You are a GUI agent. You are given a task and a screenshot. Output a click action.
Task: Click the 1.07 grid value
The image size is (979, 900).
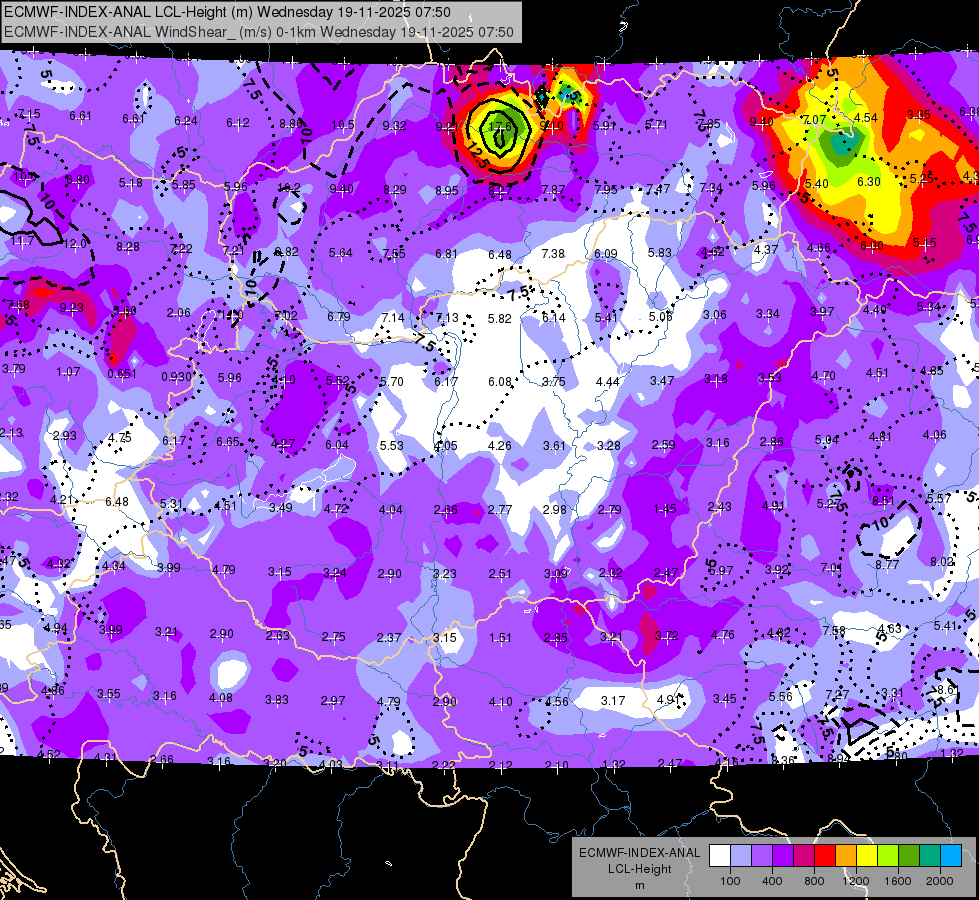pos(68,372)
